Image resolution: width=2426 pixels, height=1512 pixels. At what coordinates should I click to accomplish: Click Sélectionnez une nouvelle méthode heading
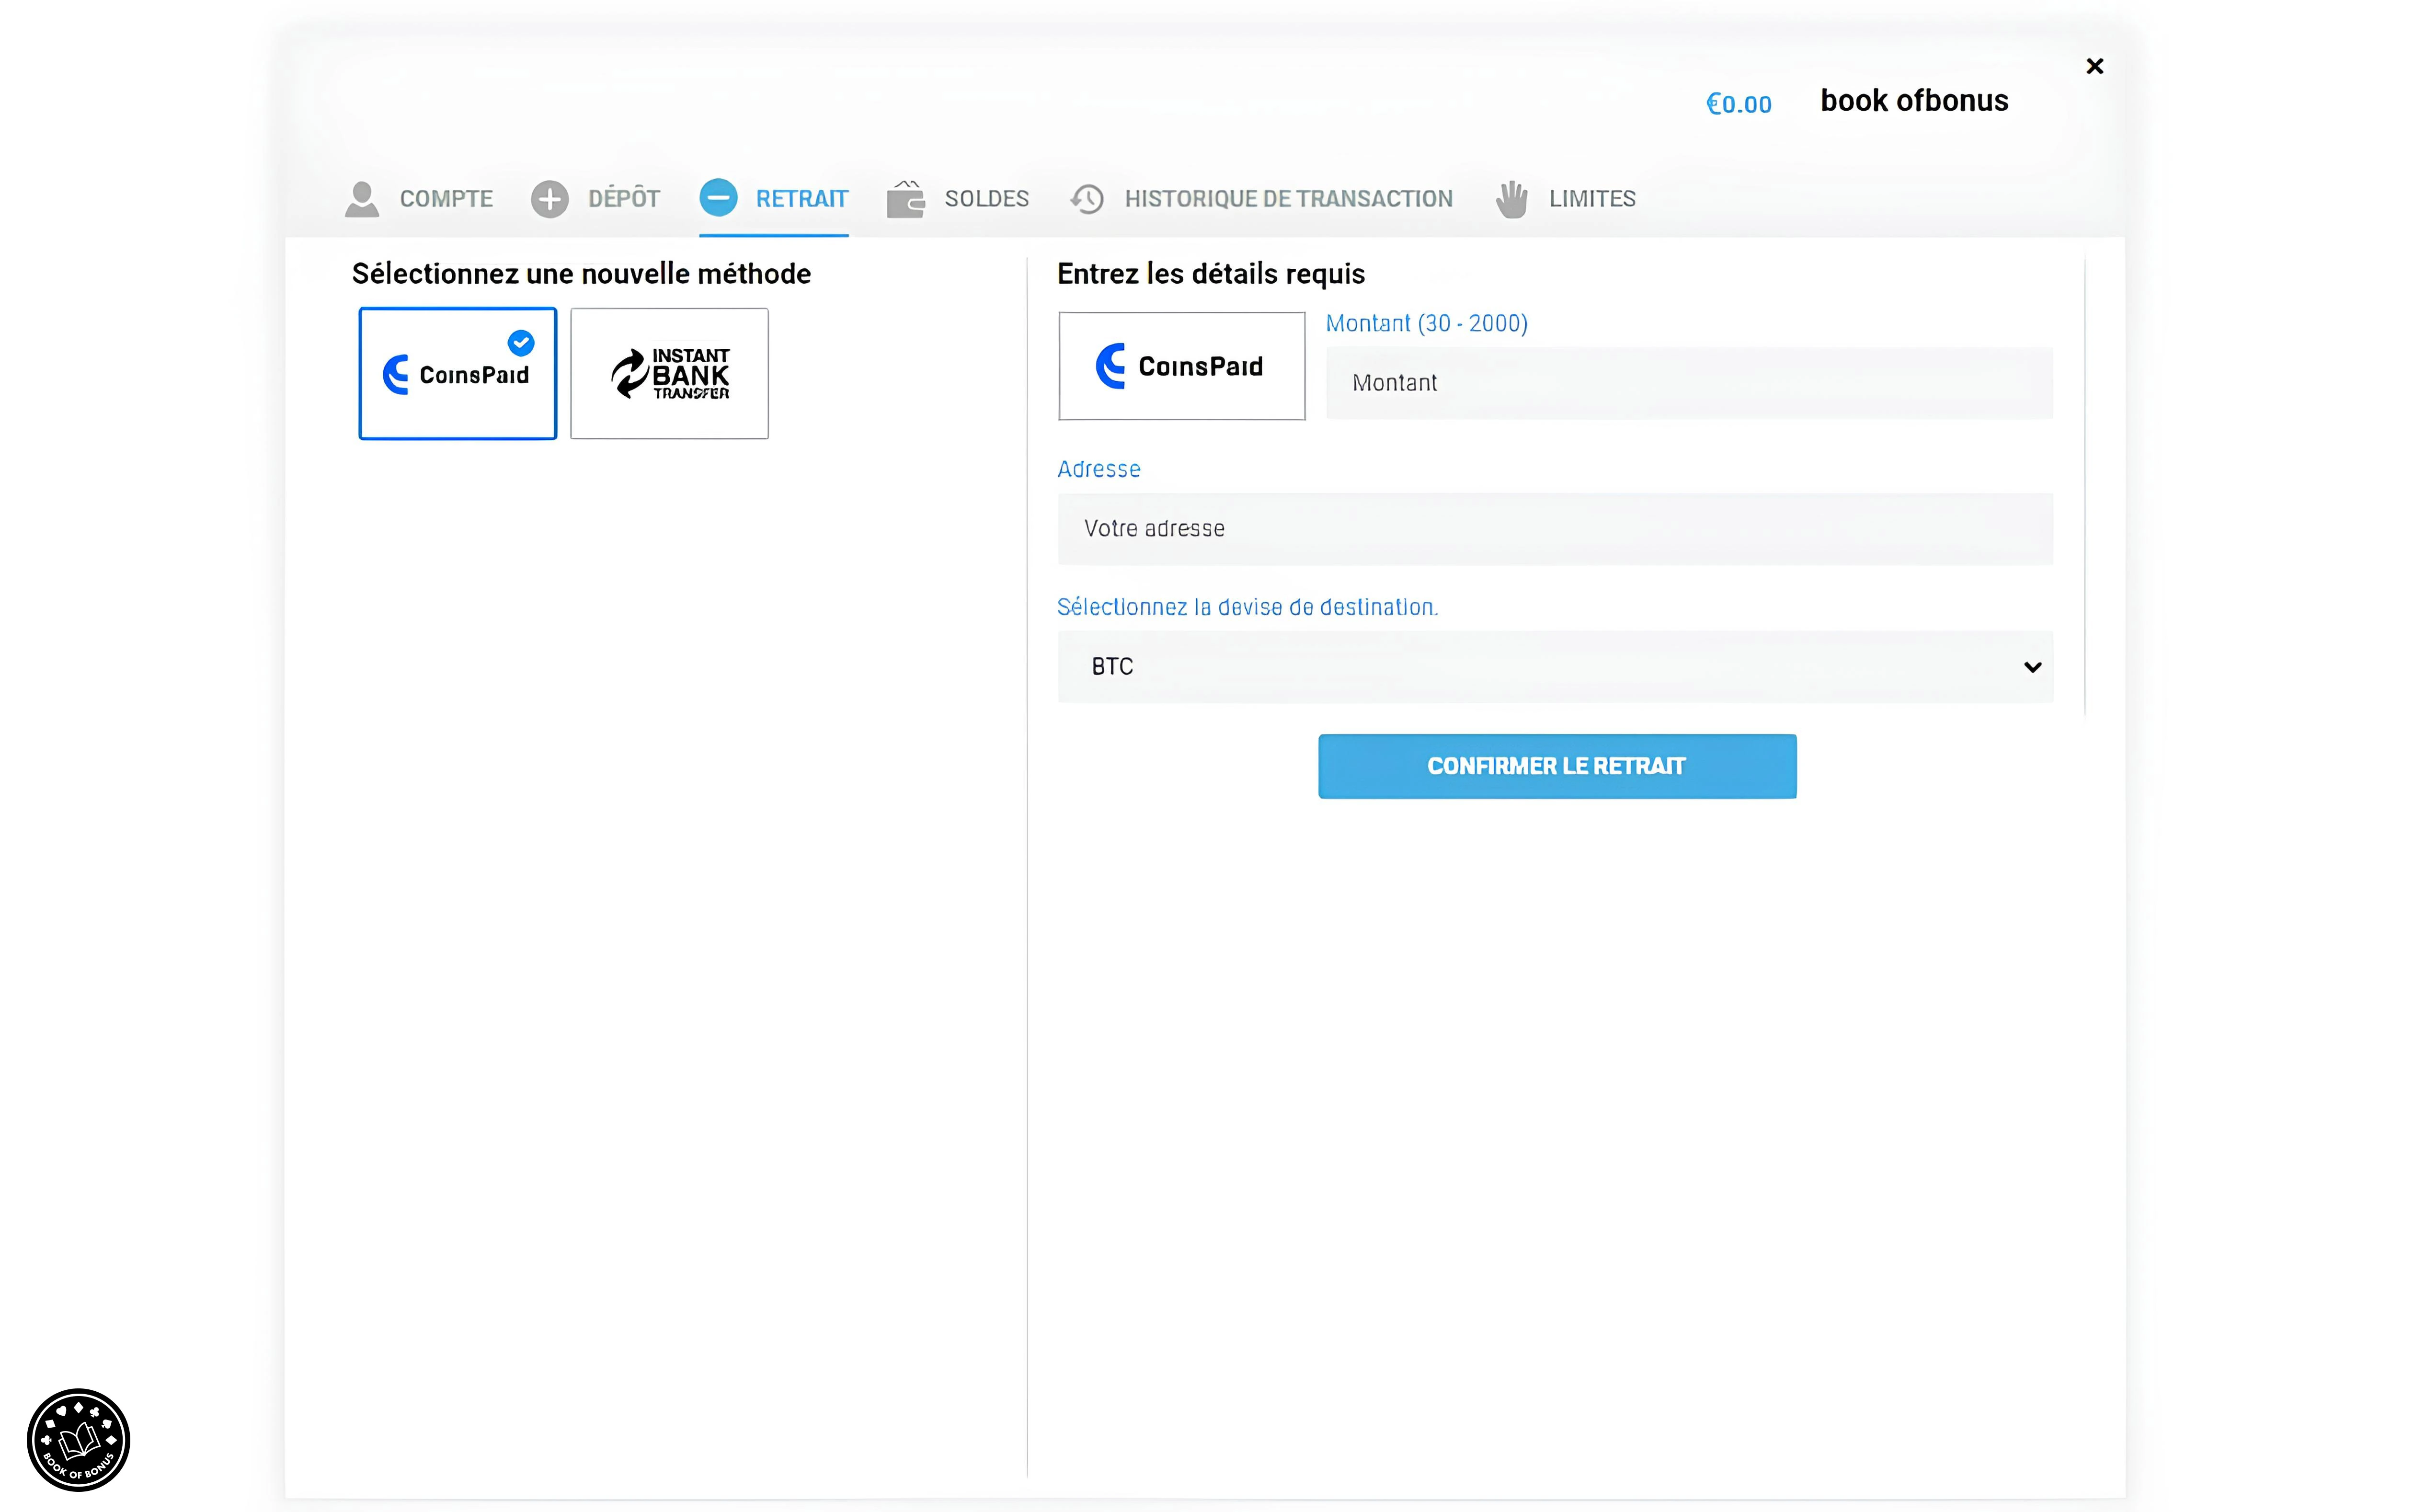coord(581,274)
